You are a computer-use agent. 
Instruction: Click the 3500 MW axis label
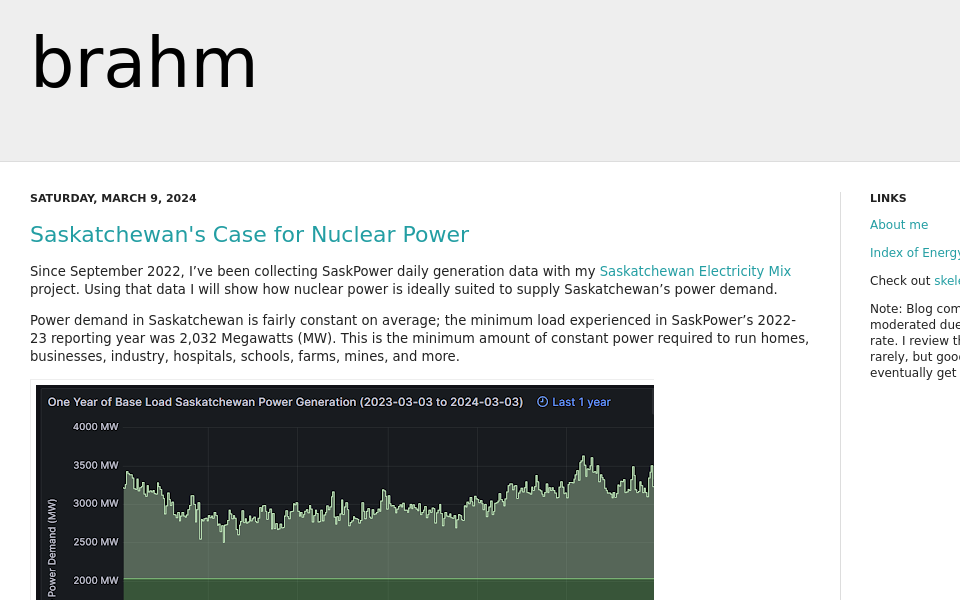(x=95, y=465)
